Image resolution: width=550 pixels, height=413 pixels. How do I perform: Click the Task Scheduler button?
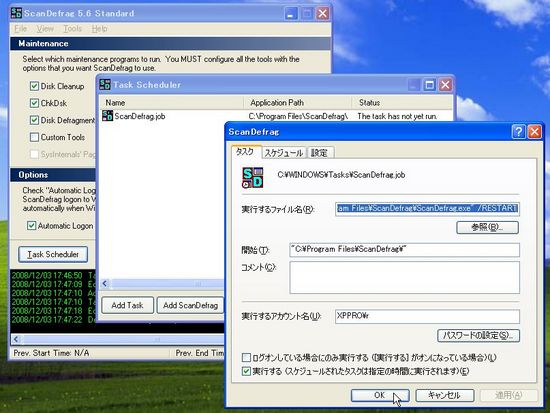point(53,254)
